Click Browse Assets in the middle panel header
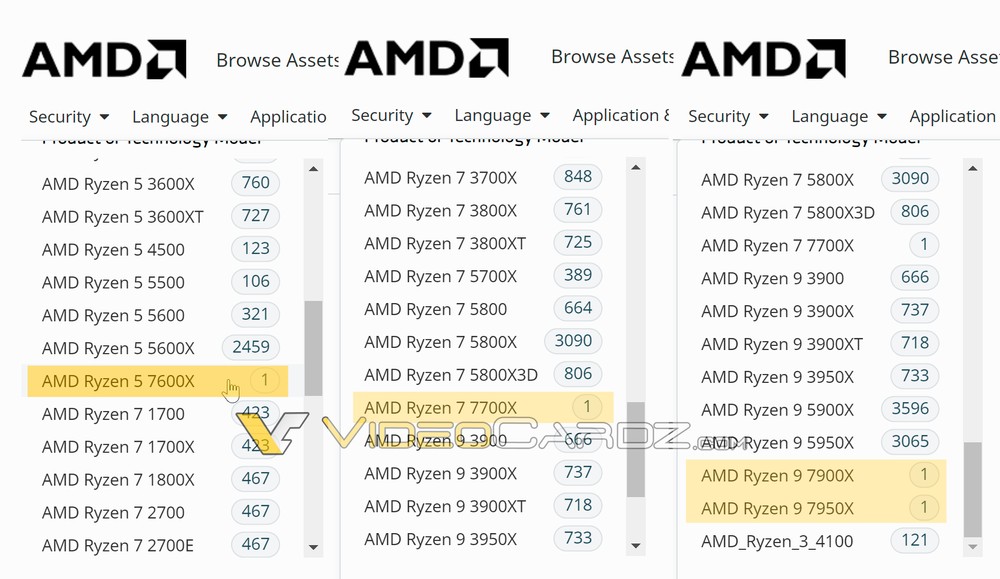Screen dimensions: 1000x579 612,57
